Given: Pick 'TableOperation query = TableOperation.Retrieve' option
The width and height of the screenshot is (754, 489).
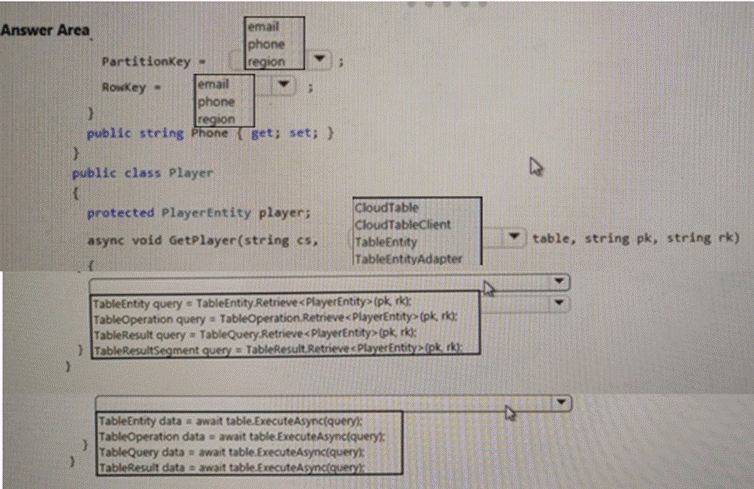Looking at the screenshot, I should coord(276,318).
